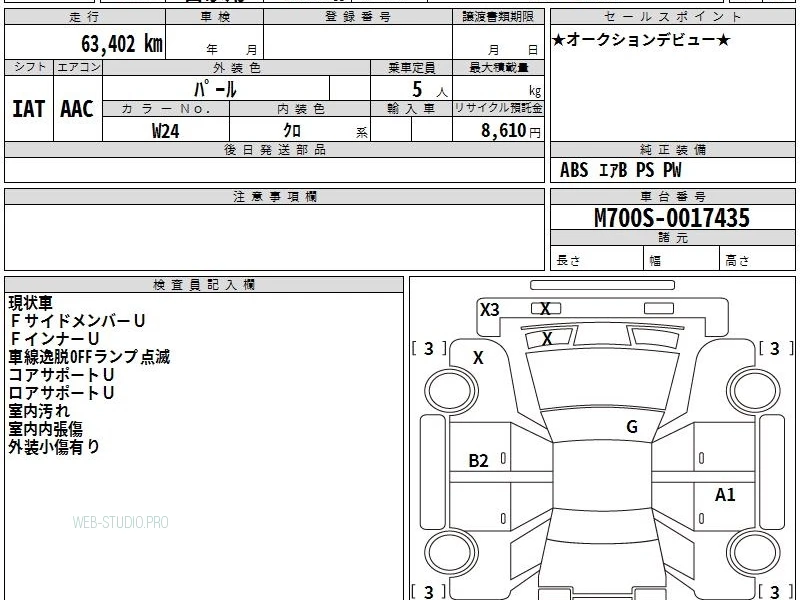Viewport: 800px width, 600px height.
Task: Click the B2 damage mark on left door
Action: point(479,461)
